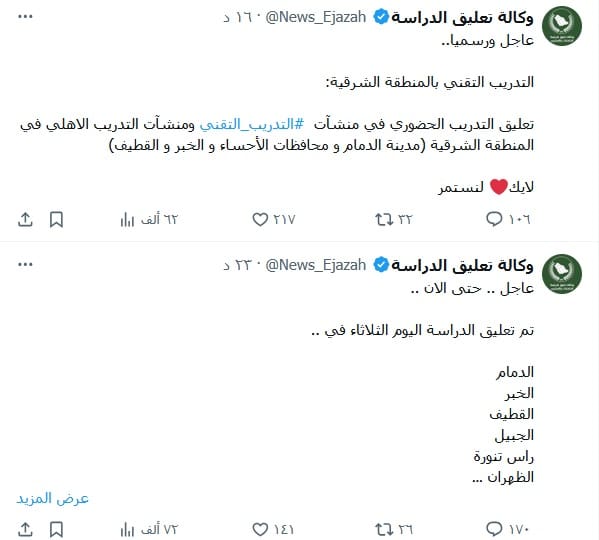Expand the second tweet with عرض المزيد
Screen dimensions: 599x540
pyautogui.click(x=52, y=498)
